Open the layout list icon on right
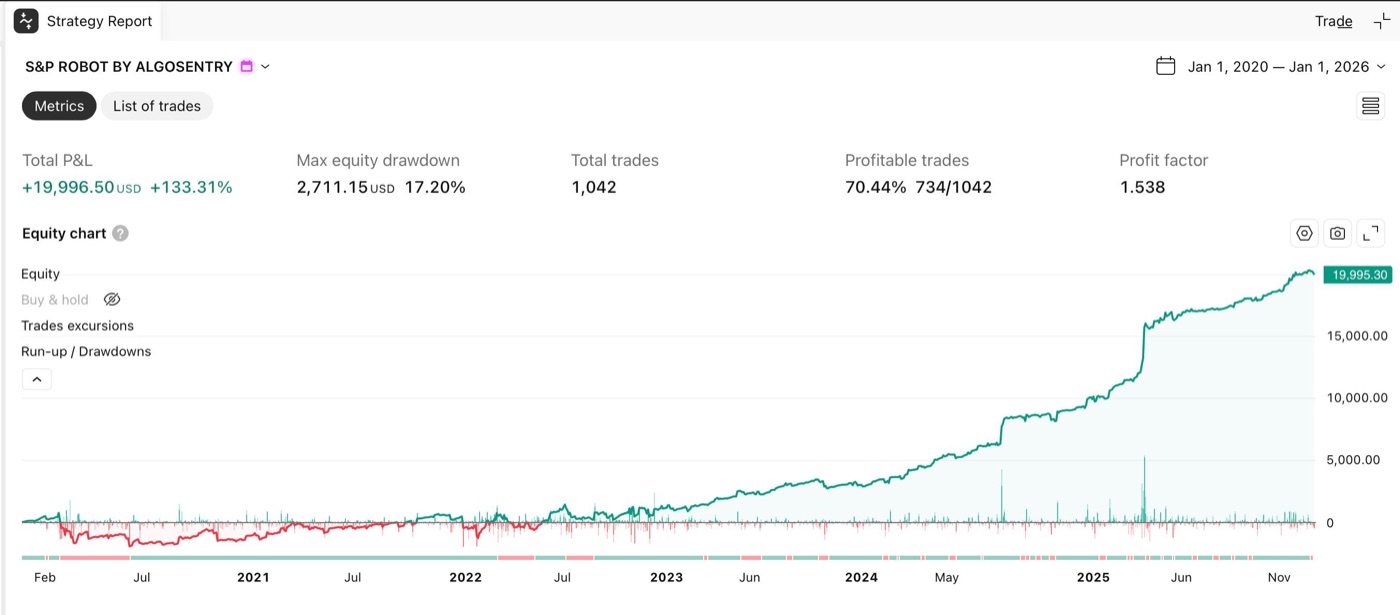Image resolution: width=1400 pixels, height=615 pixels. pyautogui.click(x=1370, y=106)
